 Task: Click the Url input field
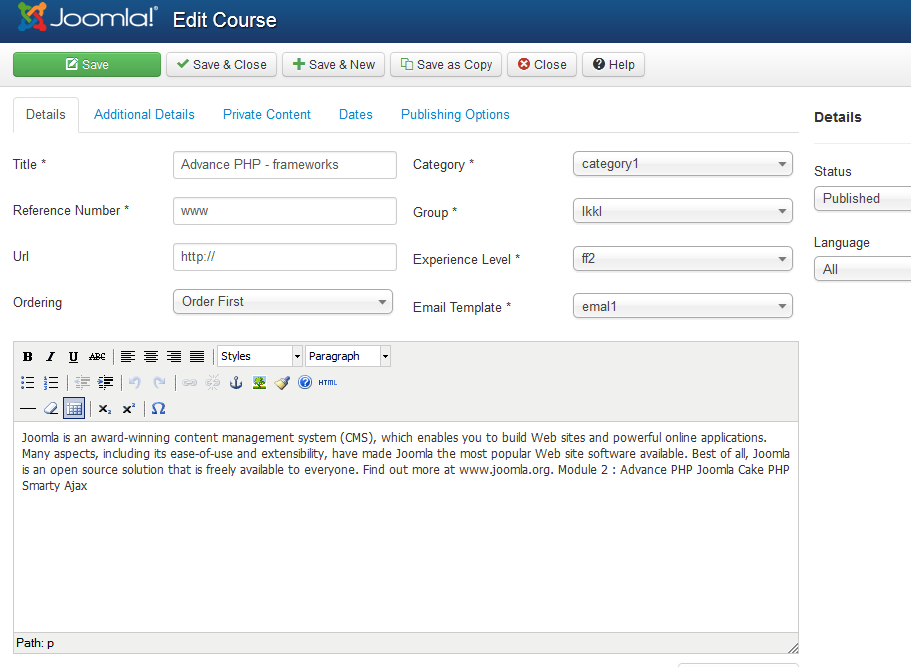(284, 257)
